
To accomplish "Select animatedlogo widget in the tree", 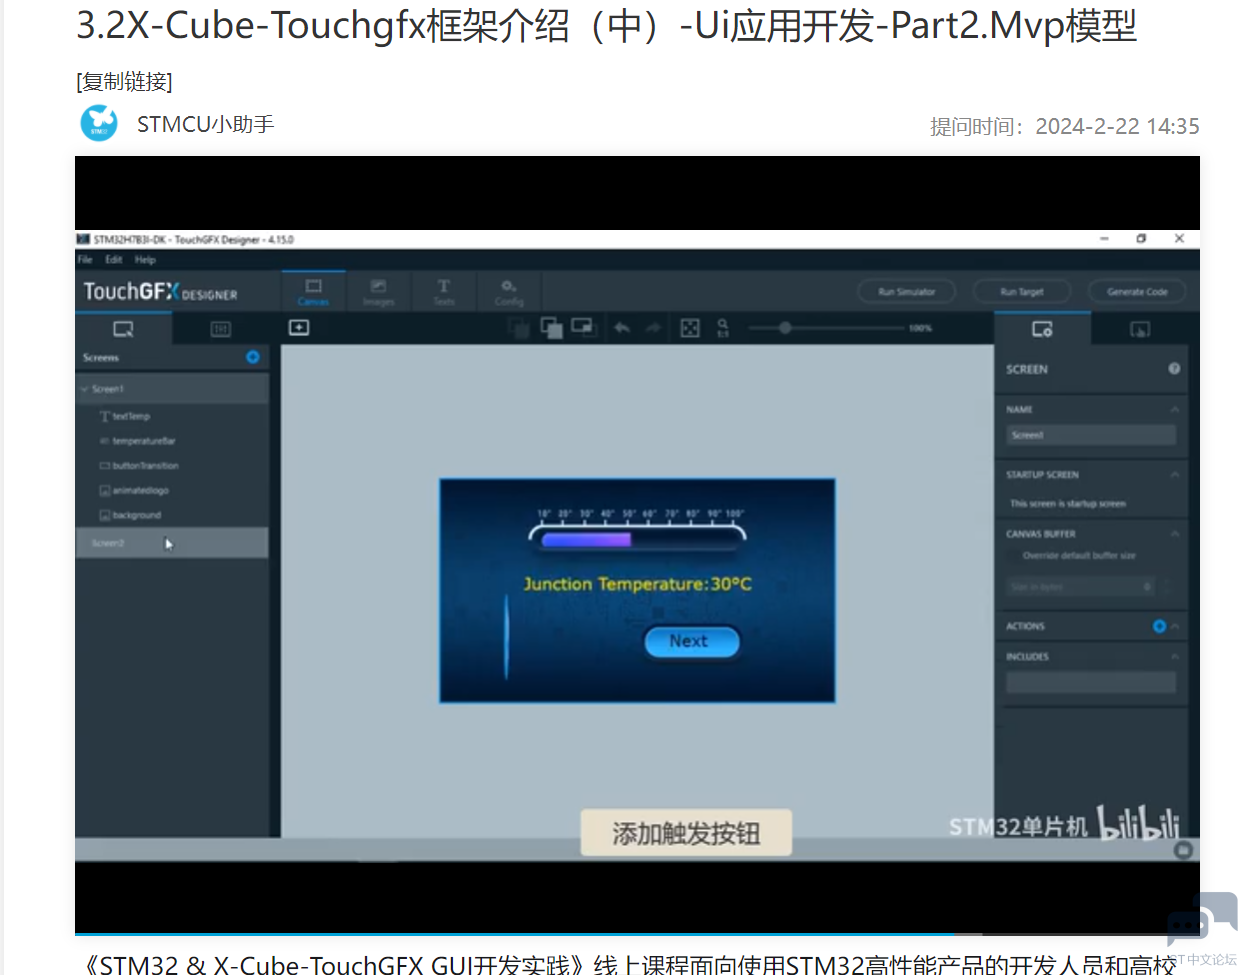I will point(140,491).
